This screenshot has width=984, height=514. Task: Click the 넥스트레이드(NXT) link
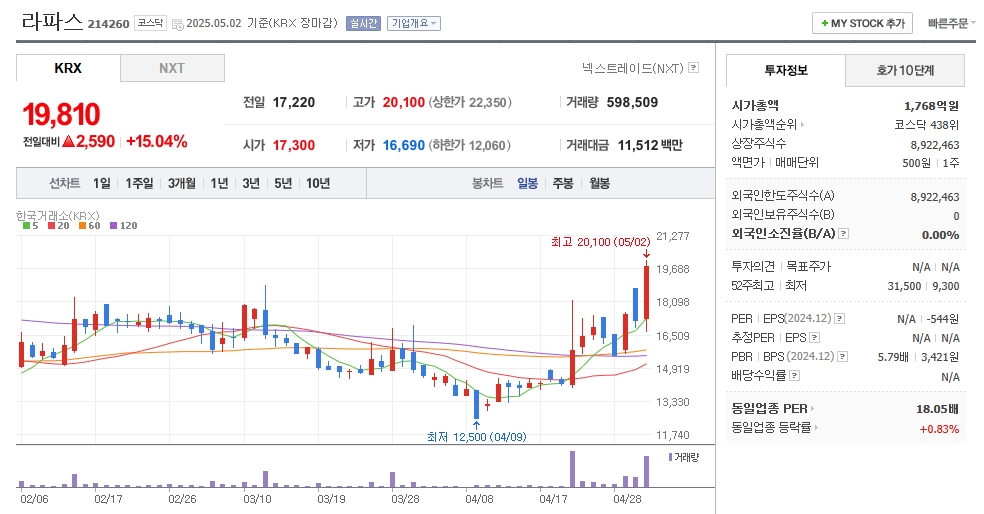tap(633, 68)
